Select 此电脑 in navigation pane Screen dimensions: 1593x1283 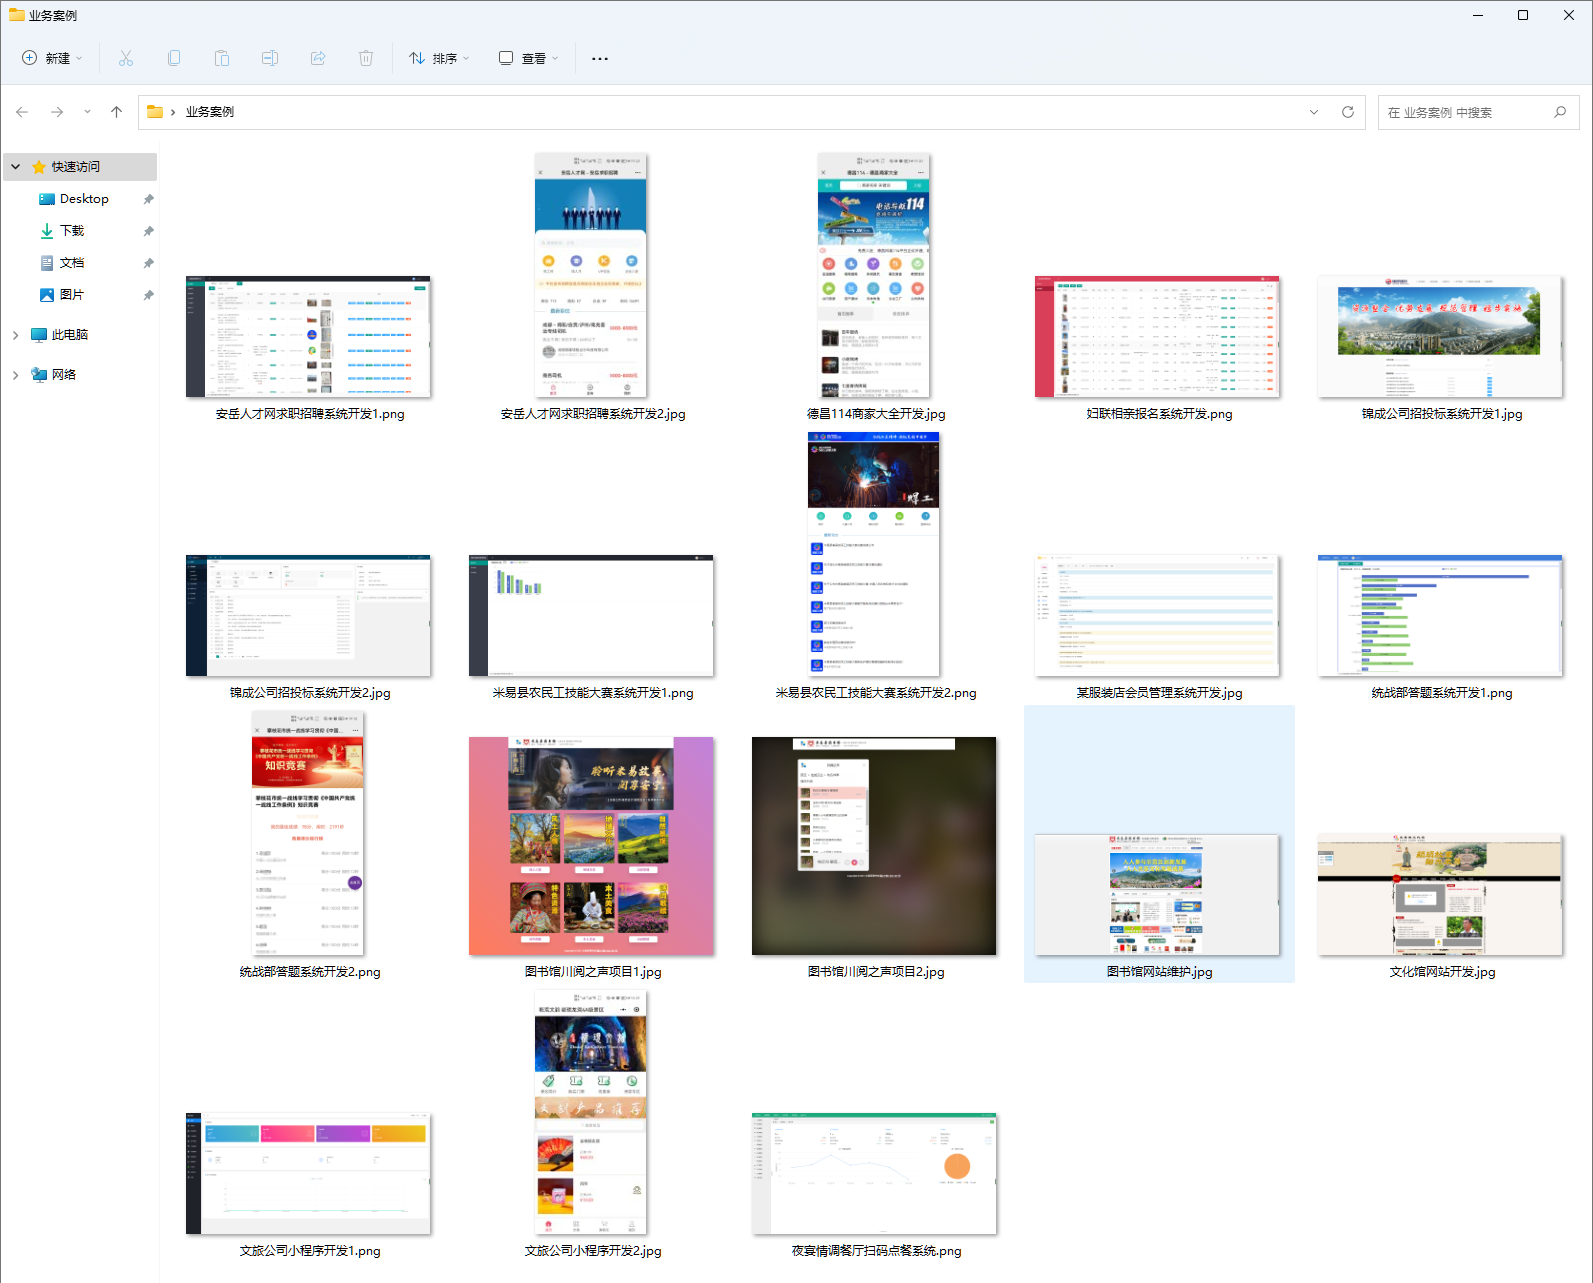pos(70,335)
